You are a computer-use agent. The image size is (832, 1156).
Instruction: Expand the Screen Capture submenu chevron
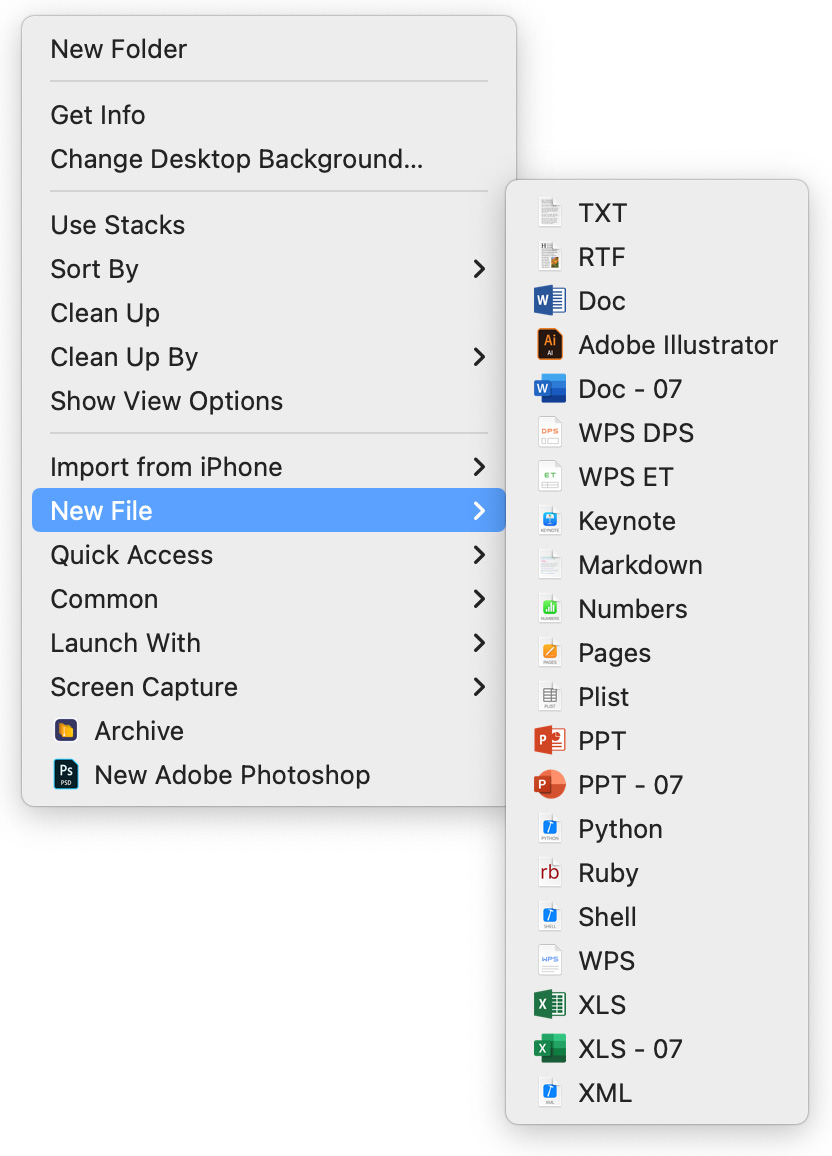479,687
